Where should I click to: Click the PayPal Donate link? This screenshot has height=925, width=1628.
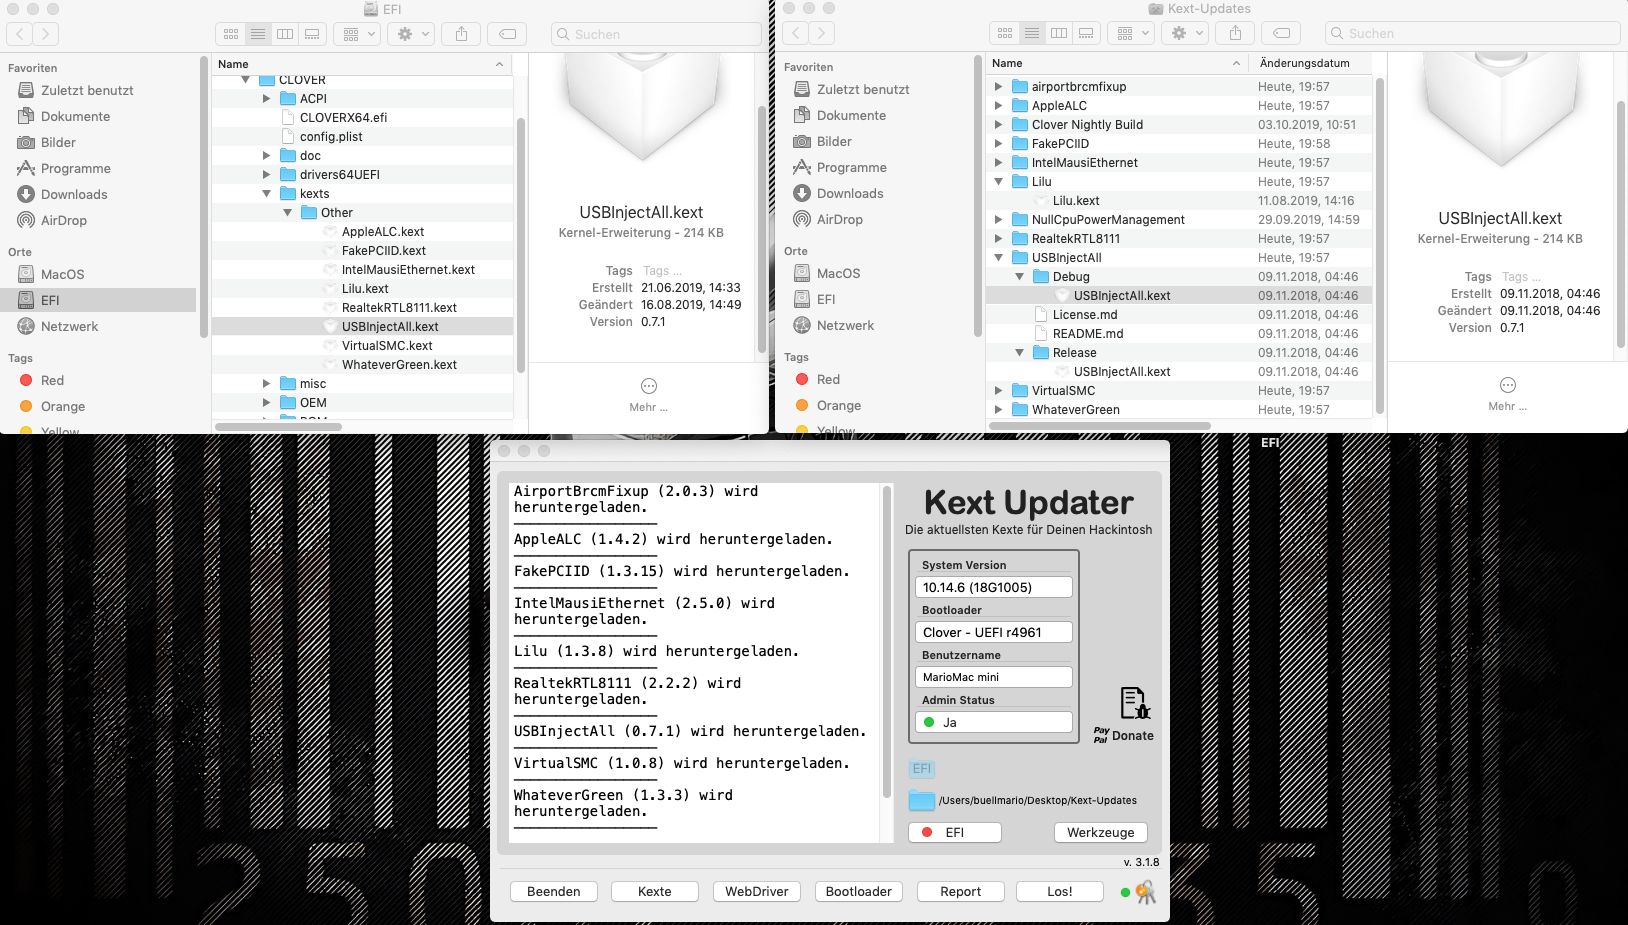(1124, 735)
